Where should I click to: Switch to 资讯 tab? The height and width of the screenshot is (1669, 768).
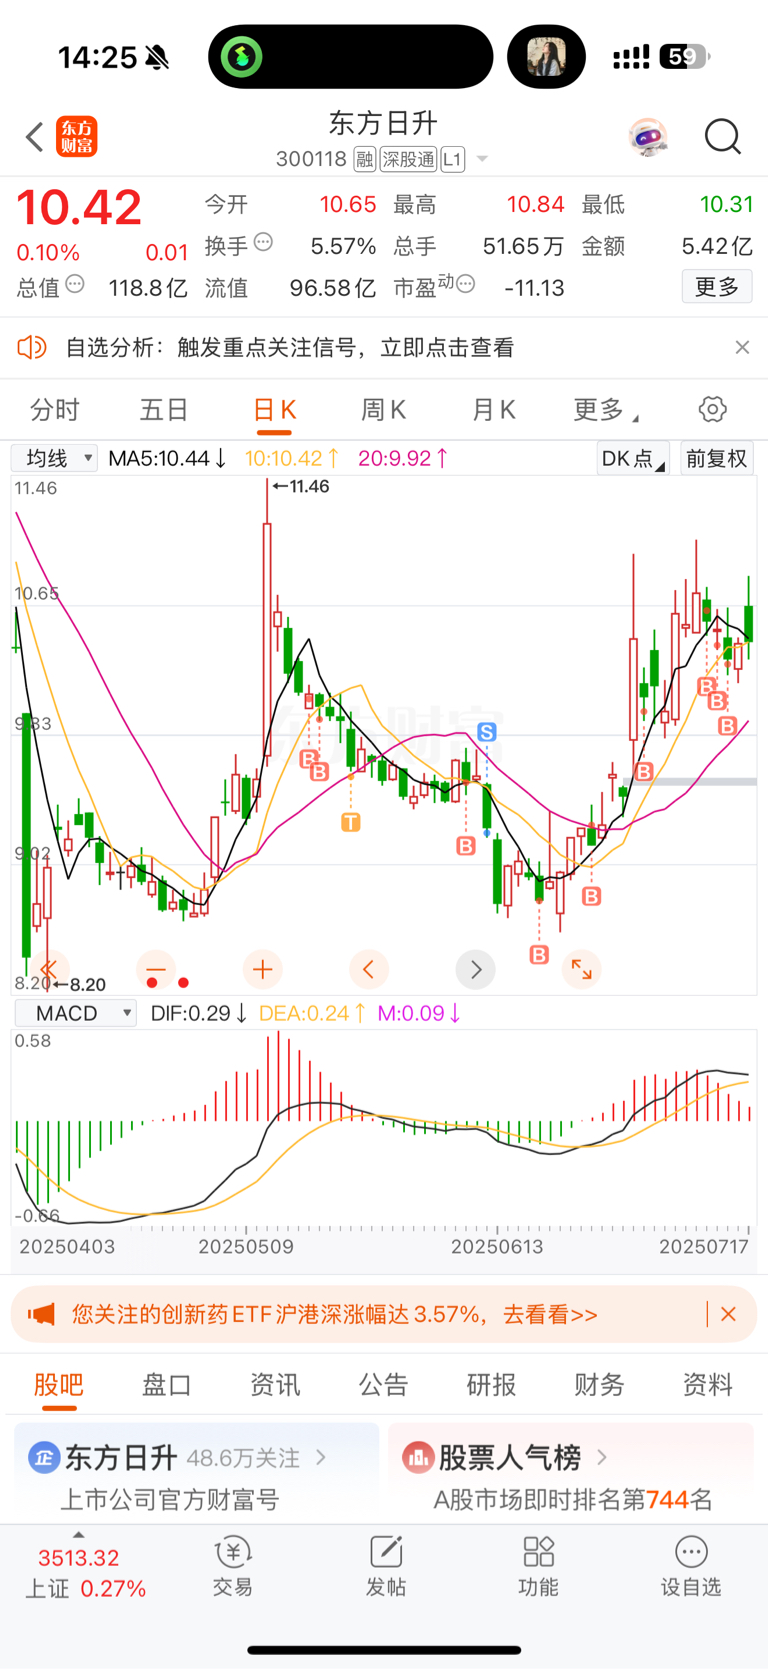point(275,1385)
